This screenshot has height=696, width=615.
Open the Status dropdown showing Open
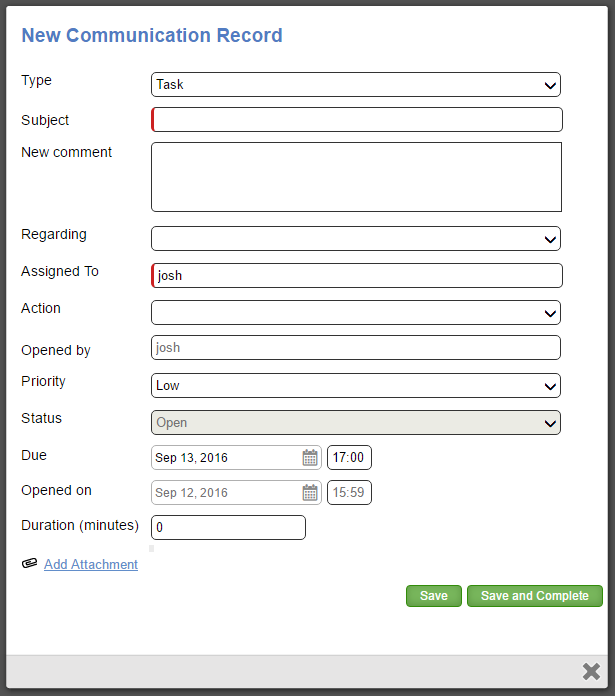[355, 423]
